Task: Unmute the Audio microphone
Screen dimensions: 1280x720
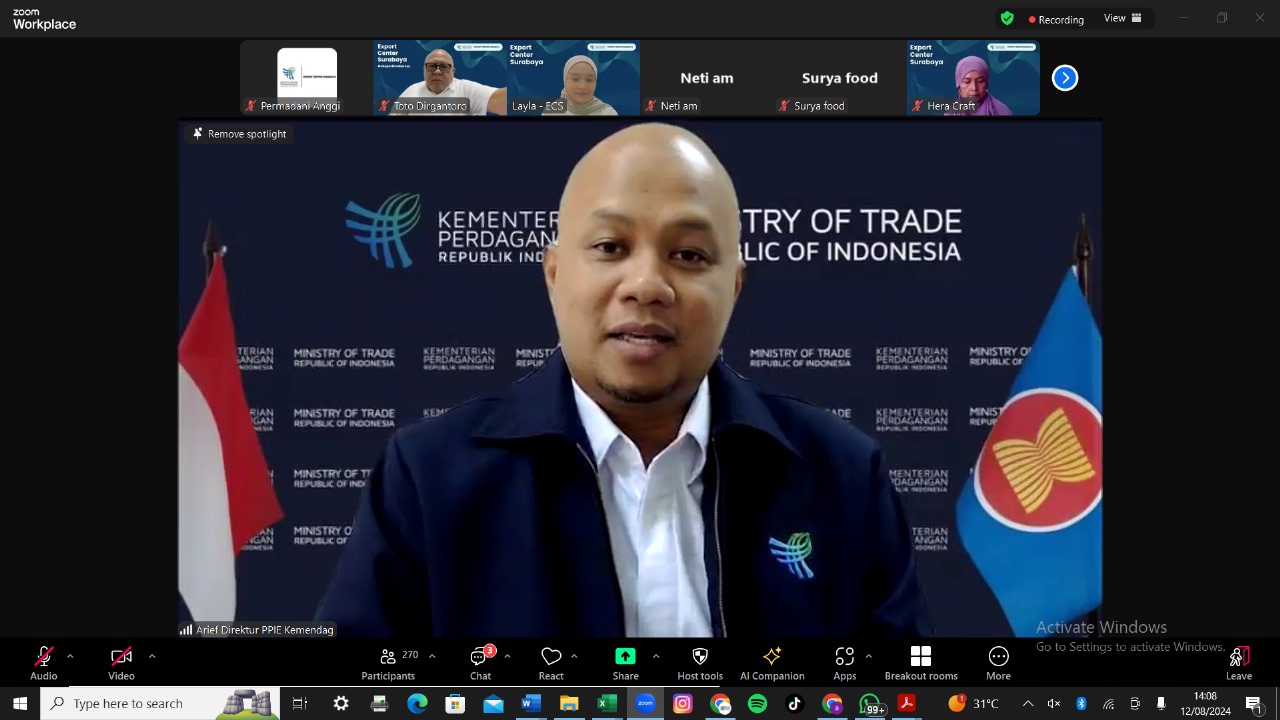Action: [x=44, y=663]
